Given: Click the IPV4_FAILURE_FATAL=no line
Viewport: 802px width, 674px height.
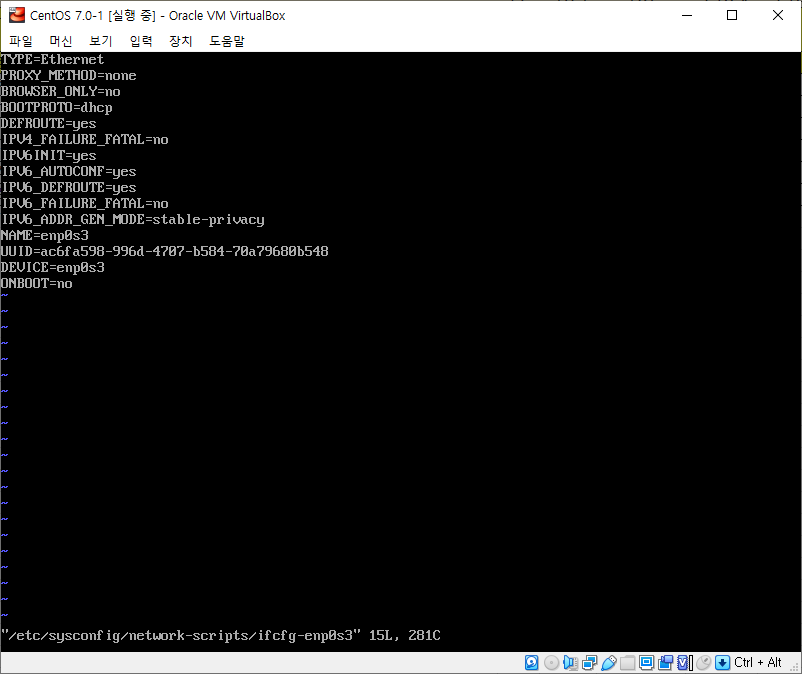Looking at the screenshot, I should click(x=84, y=139).
